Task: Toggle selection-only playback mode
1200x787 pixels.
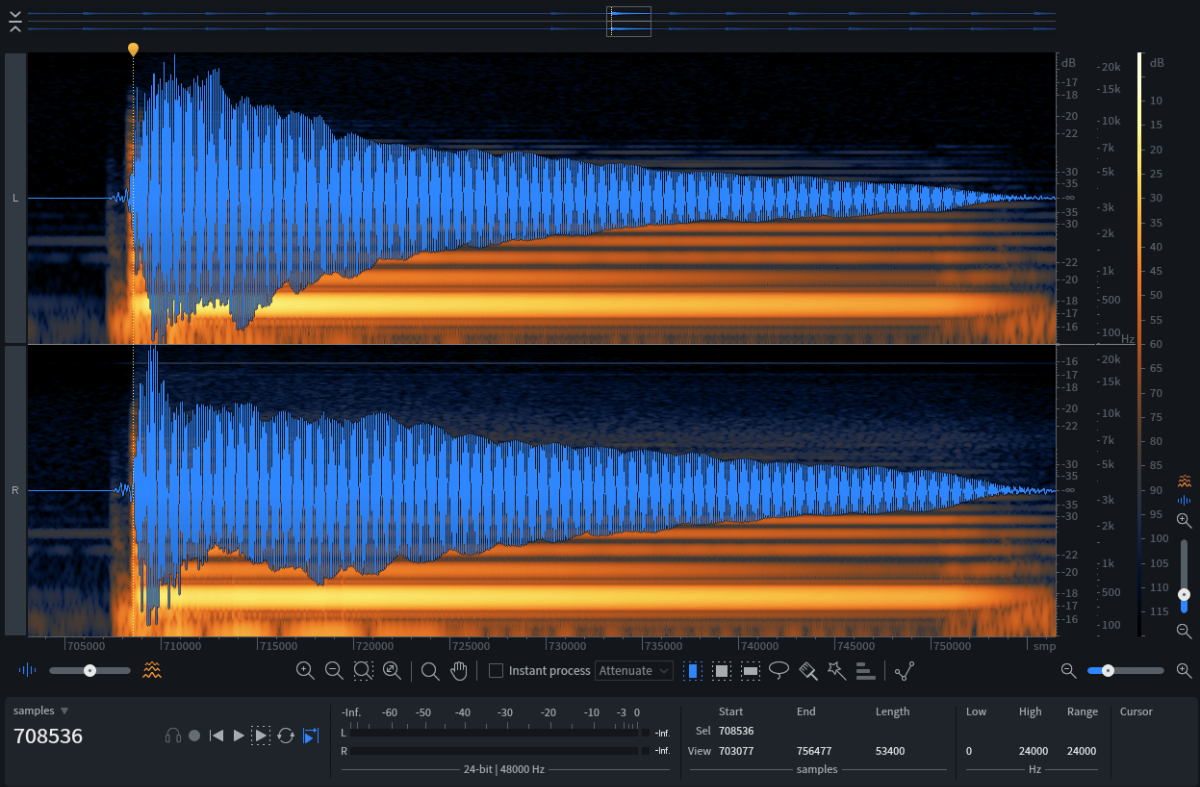Action: (260, 735)
